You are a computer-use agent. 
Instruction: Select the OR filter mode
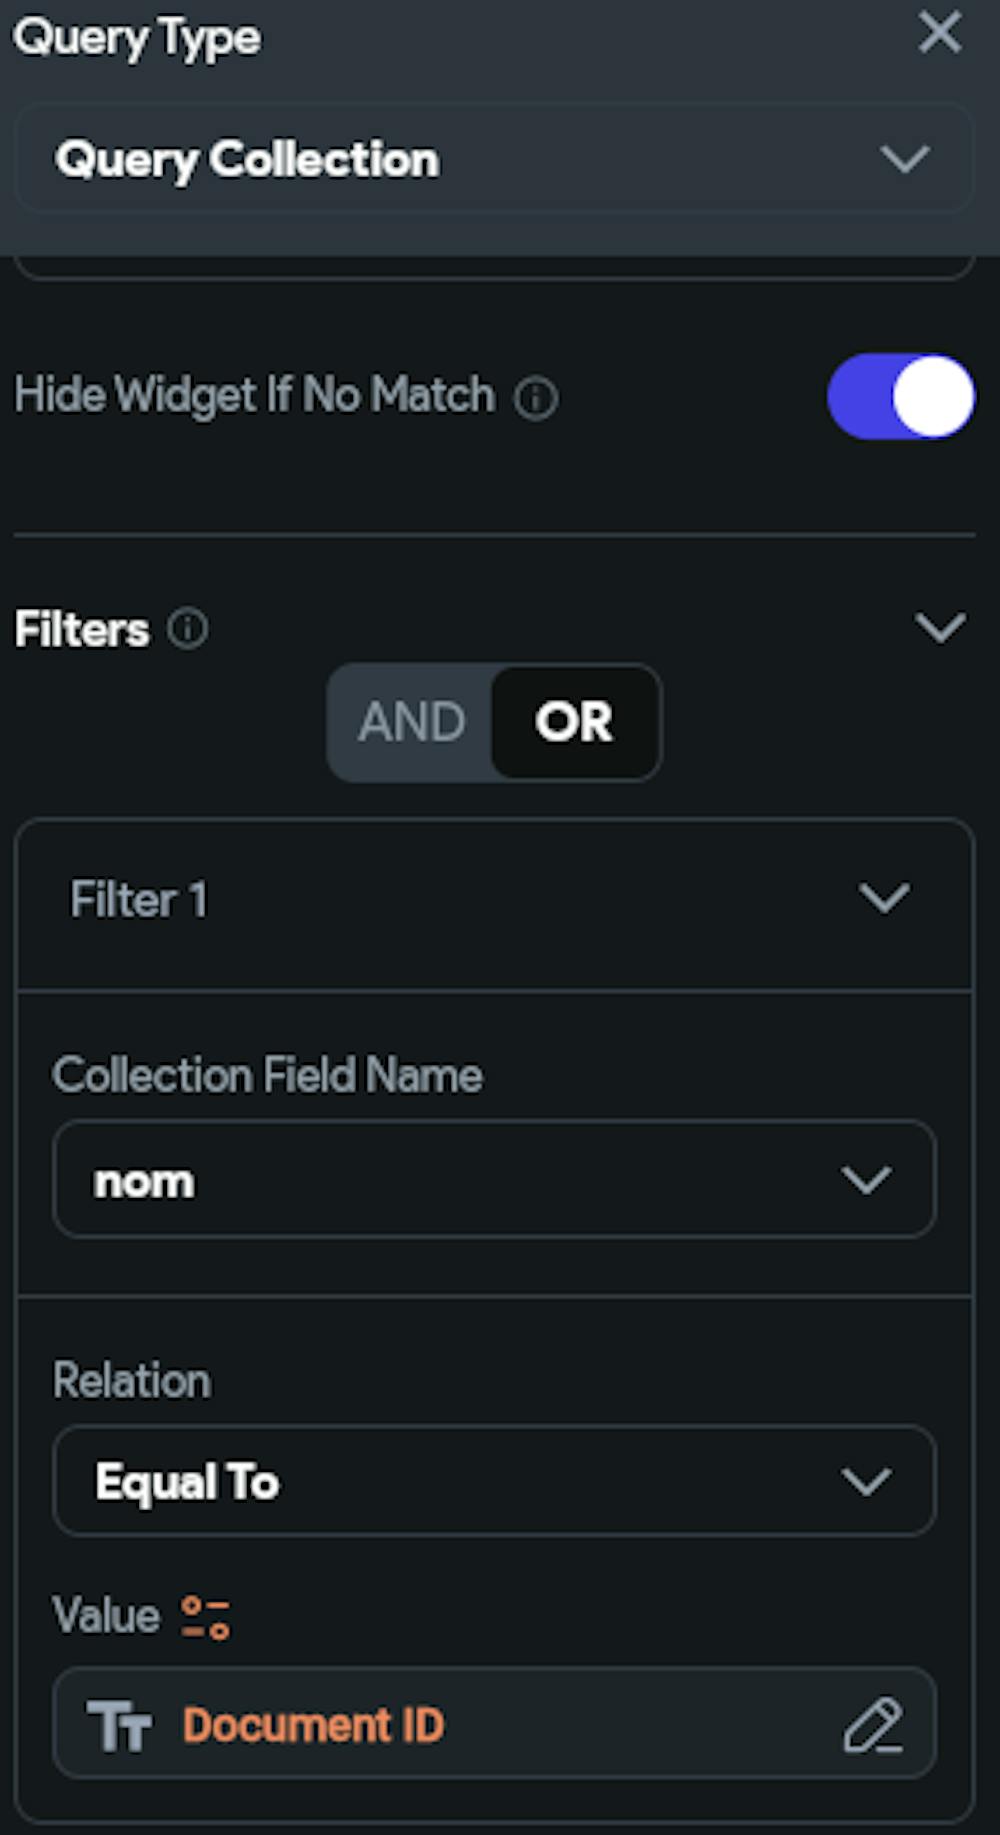tap(574, 722)
